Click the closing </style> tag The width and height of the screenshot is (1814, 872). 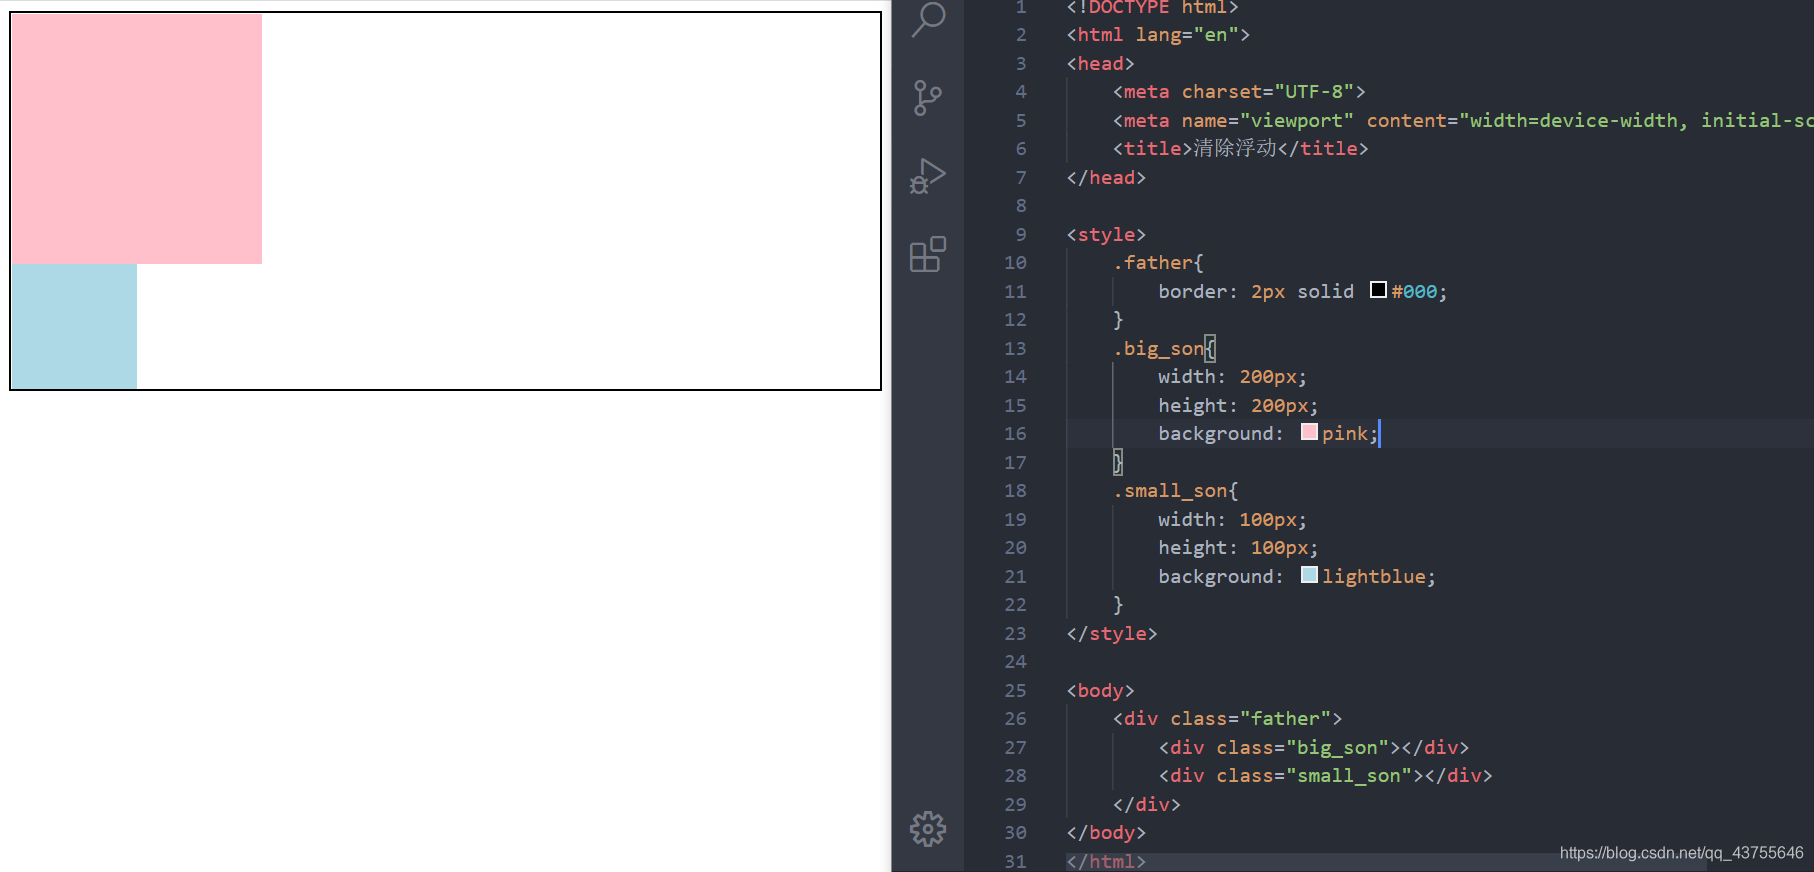click(x=1112, y=633)
